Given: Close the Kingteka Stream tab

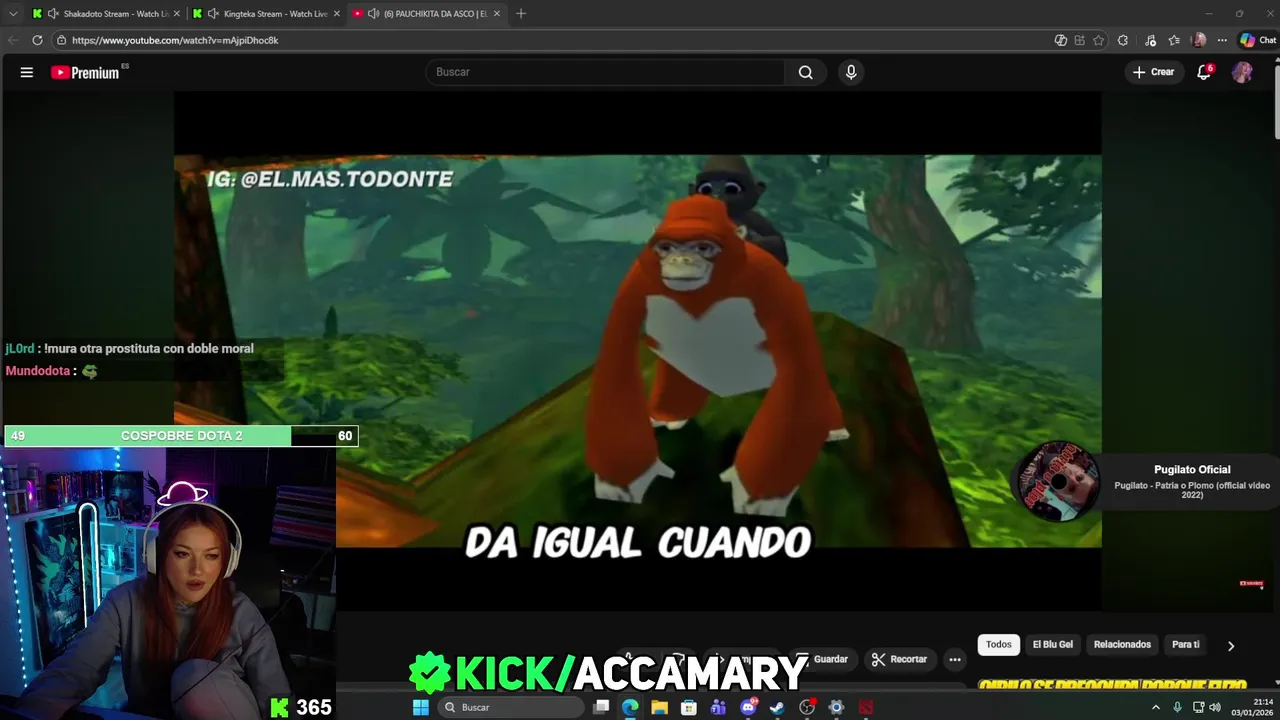Looking at the screenshot, I should (336, 14).
